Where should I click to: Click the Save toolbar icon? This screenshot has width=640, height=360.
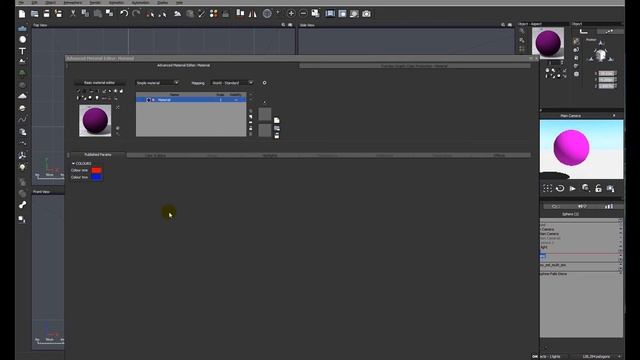tap(47, 14)
